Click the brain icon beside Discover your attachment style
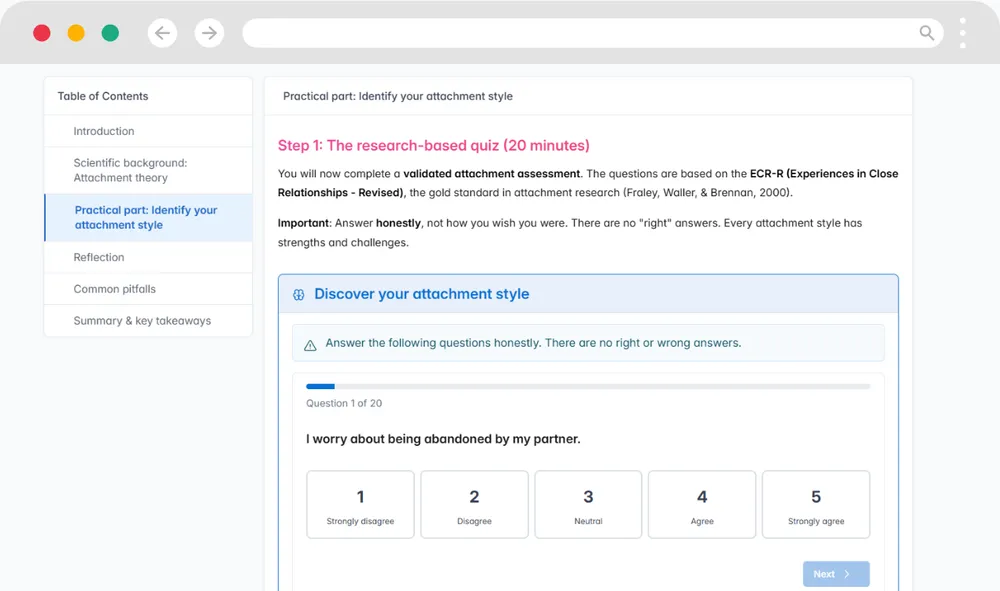Screen dimensions: 1000x591 [298, 295]
